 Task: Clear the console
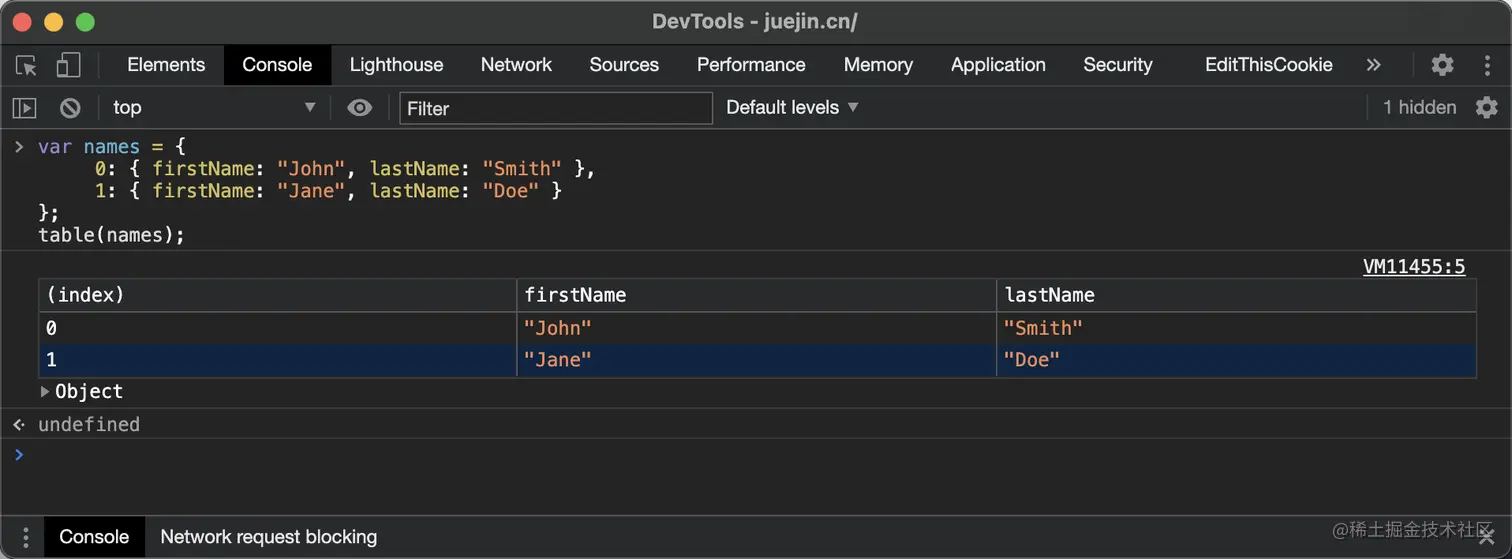tap(70, 108)
